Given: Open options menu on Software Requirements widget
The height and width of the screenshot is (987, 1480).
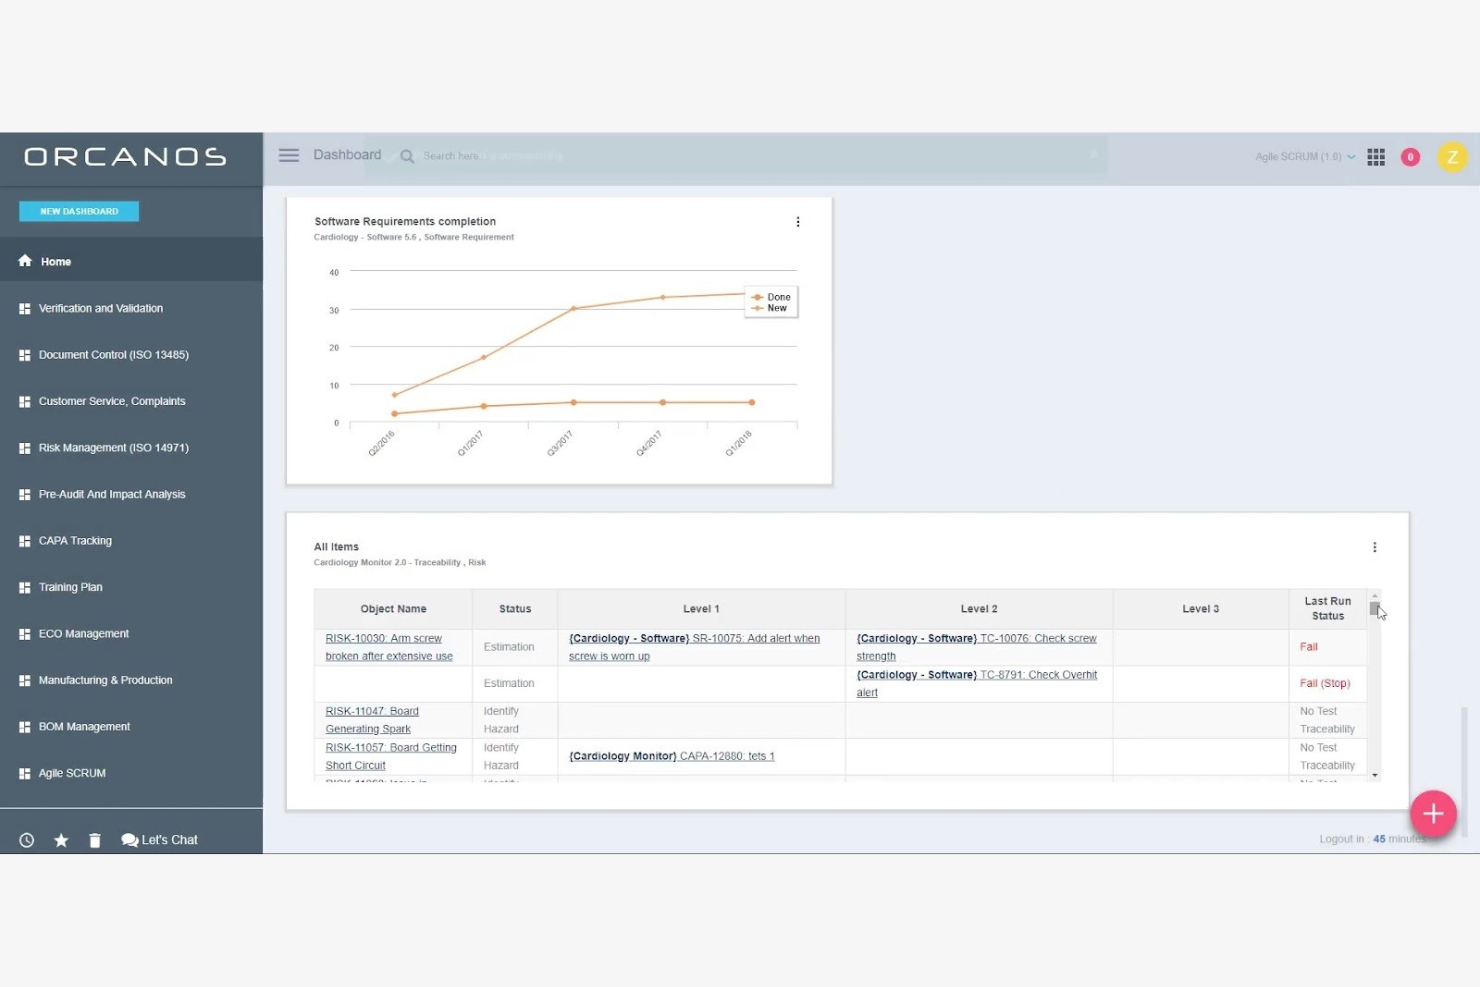Looking at the screenshot, I should (797, 221).
